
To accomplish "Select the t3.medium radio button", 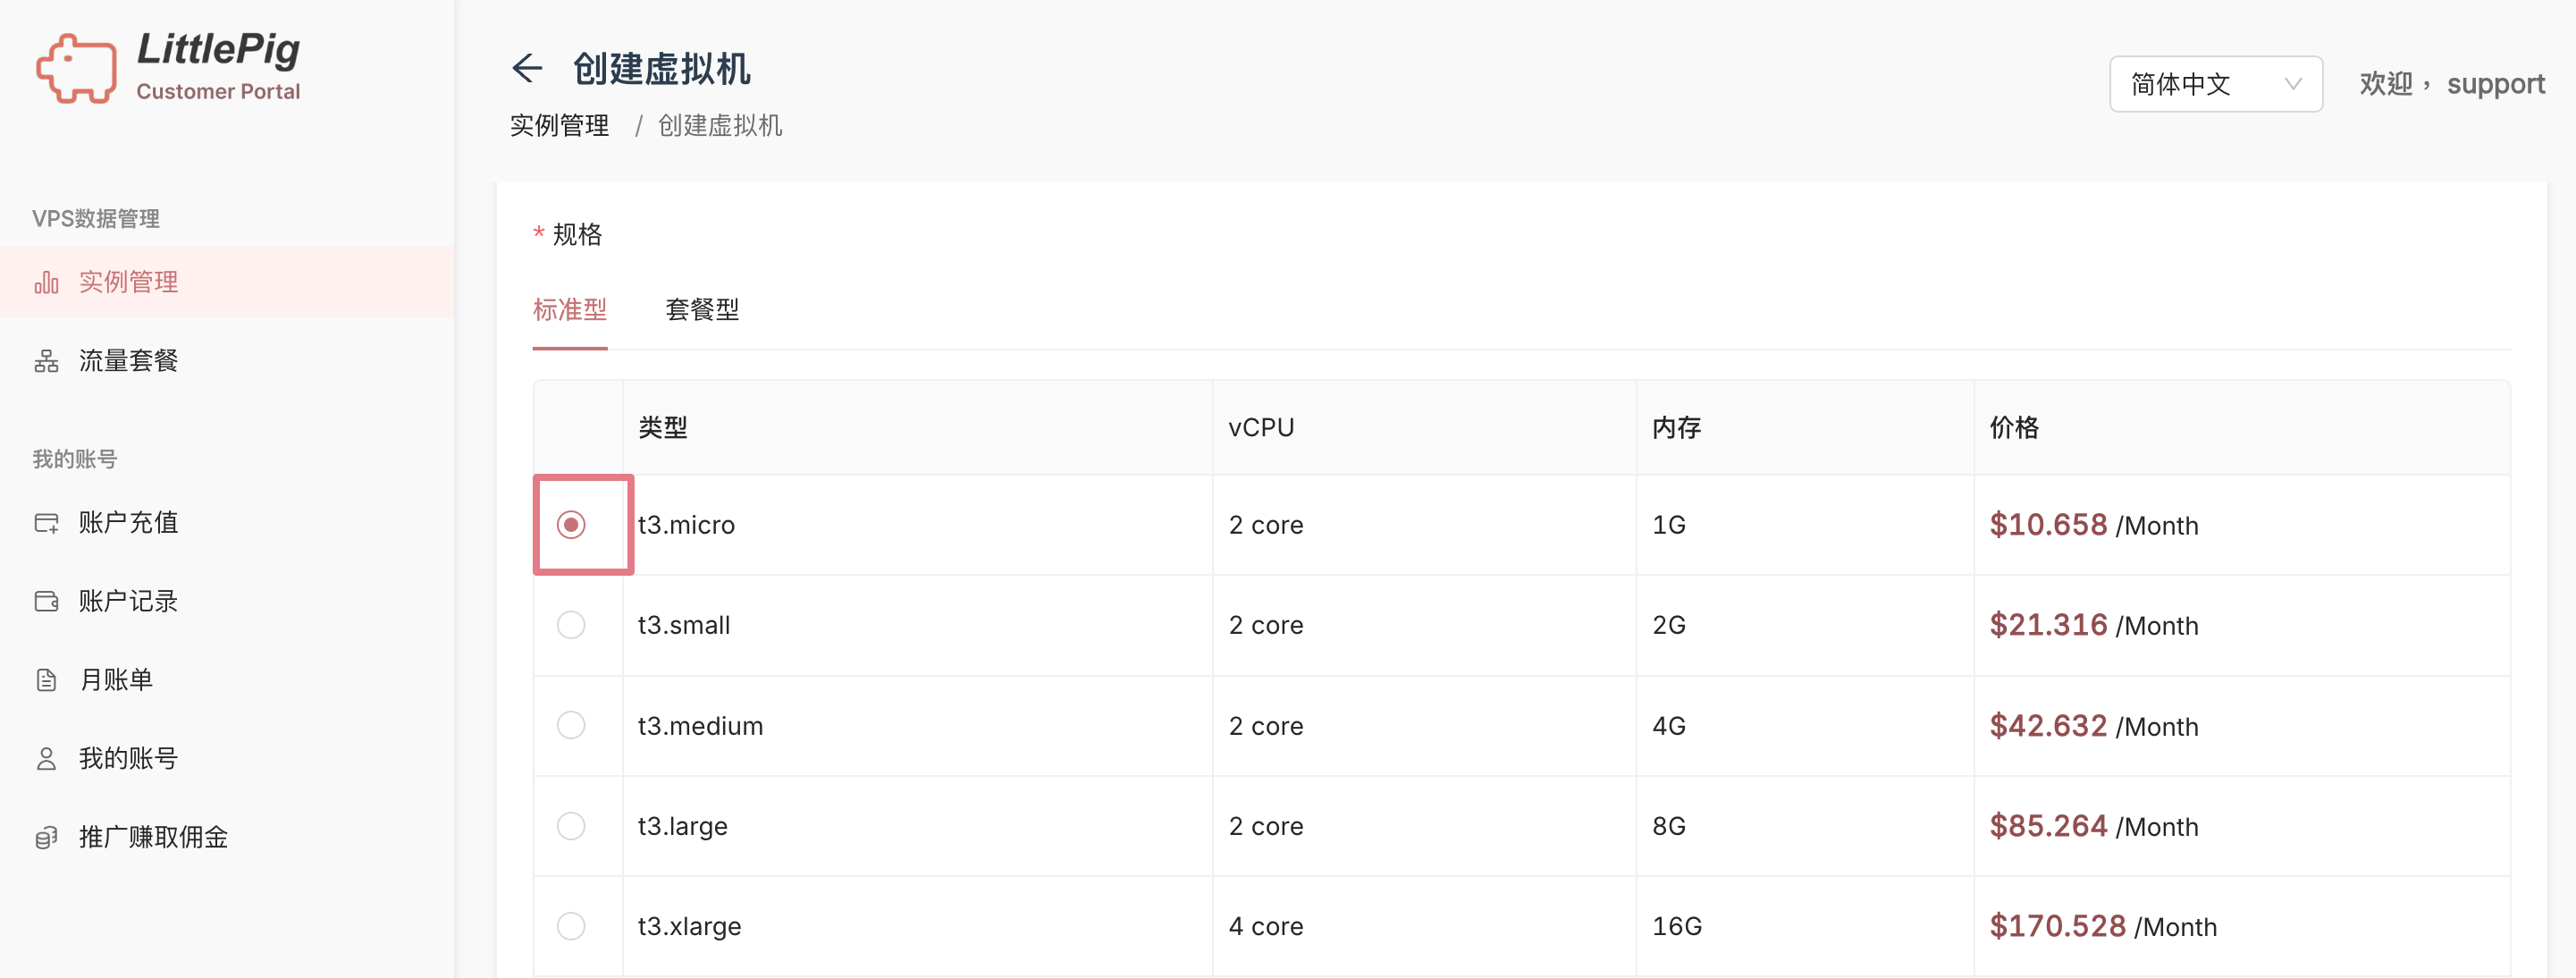I will coord(571,725).
